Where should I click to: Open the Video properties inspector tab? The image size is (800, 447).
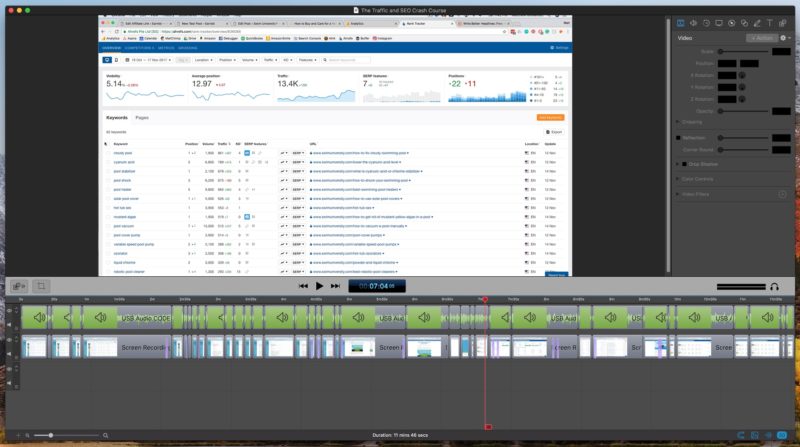tap(681, 23)
